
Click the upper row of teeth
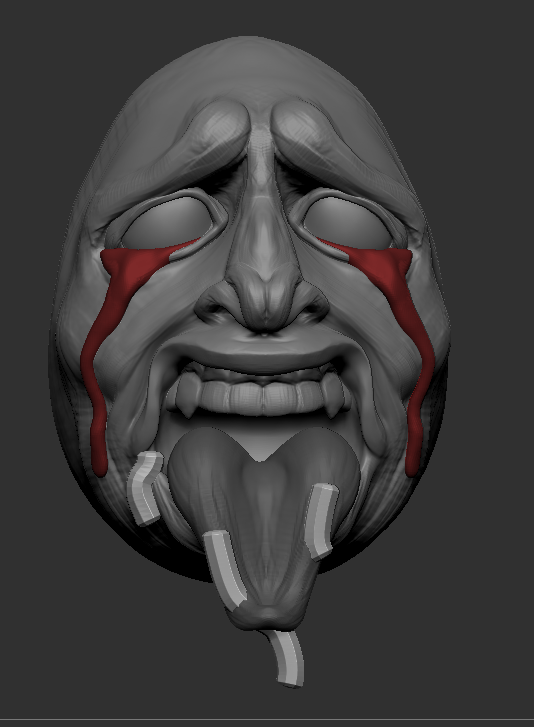pos(262,394)
